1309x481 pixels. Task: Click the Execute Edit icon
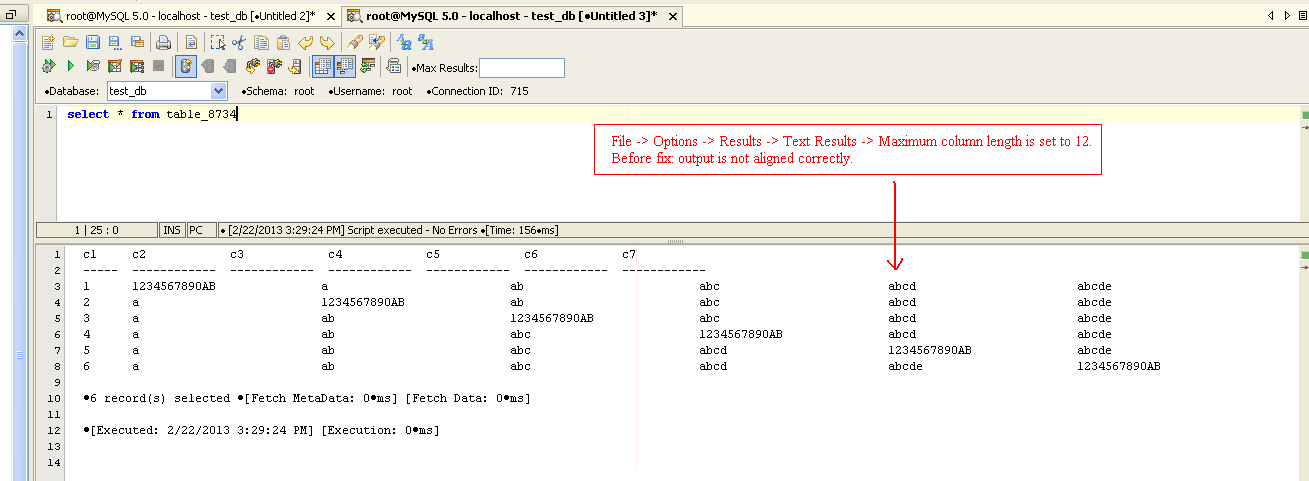pyautogui.click(x=114, y=66)
